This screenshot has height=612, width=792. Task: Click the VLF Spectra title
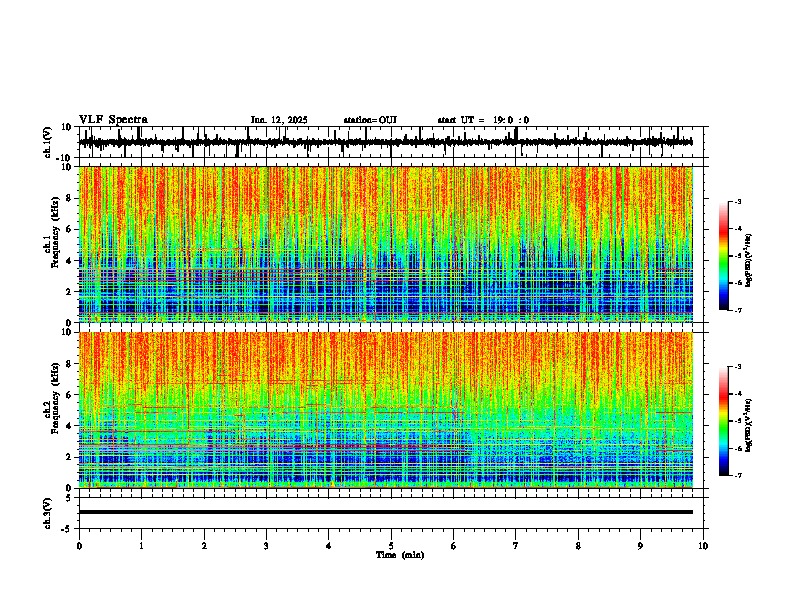point(113,120)
